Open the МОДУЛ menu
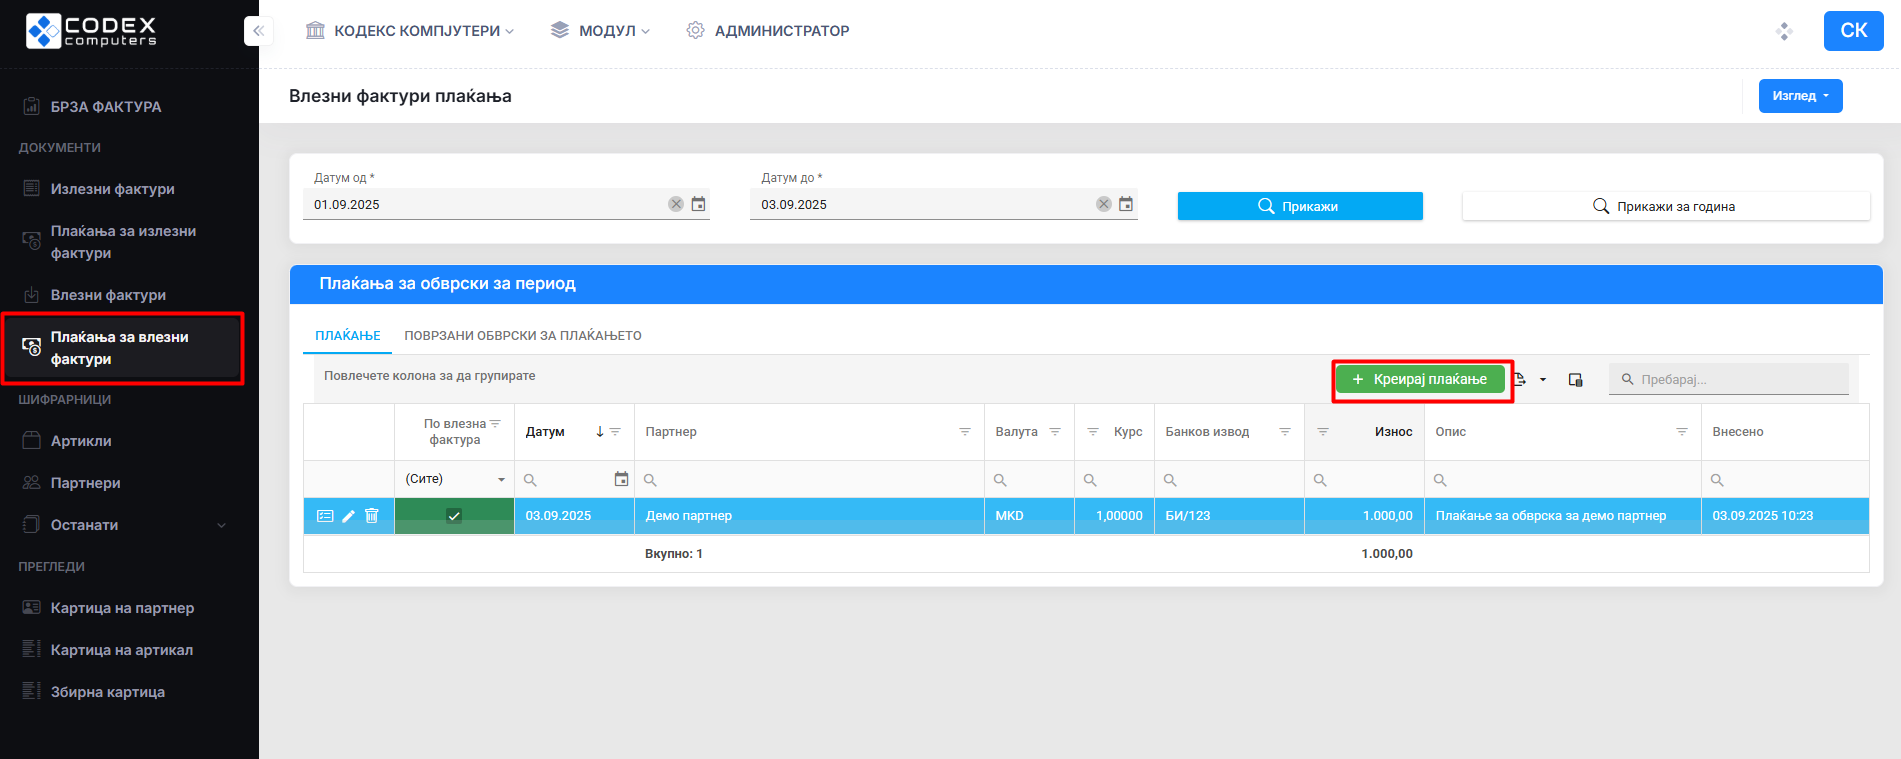 (x=601, y=31)
